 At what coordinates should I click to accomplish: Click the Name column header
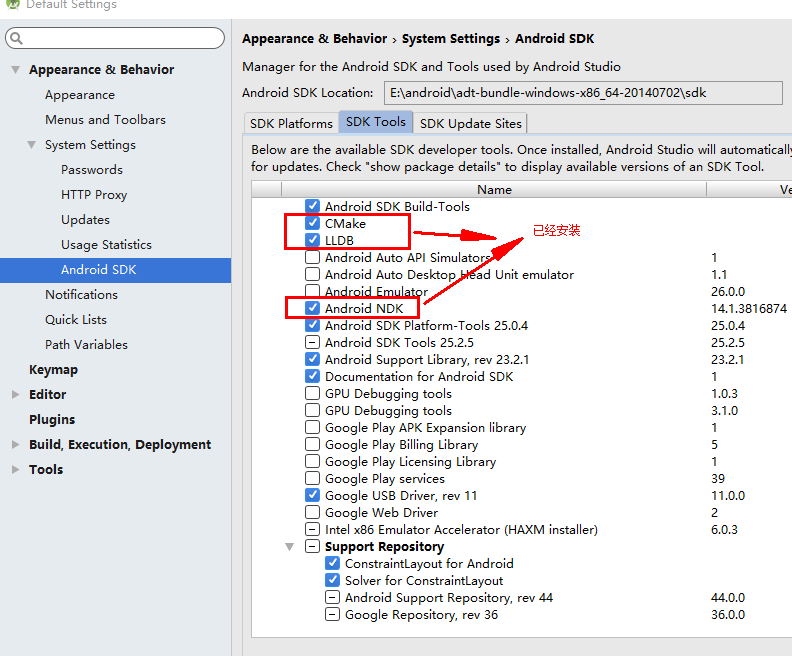click(494, 189)
